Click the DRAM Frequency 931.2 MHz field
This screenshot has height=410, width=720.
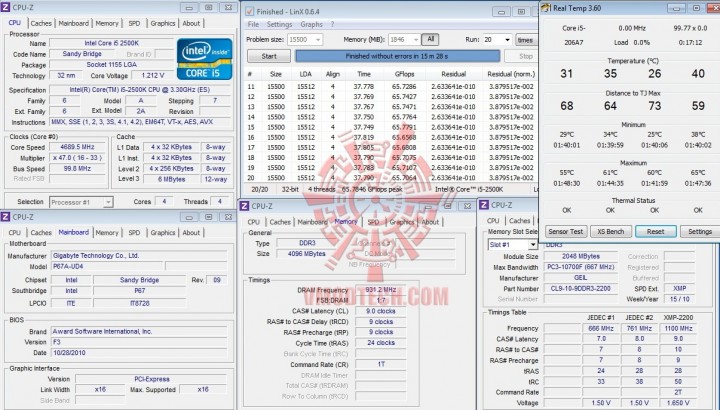click(x=381, y=290)
